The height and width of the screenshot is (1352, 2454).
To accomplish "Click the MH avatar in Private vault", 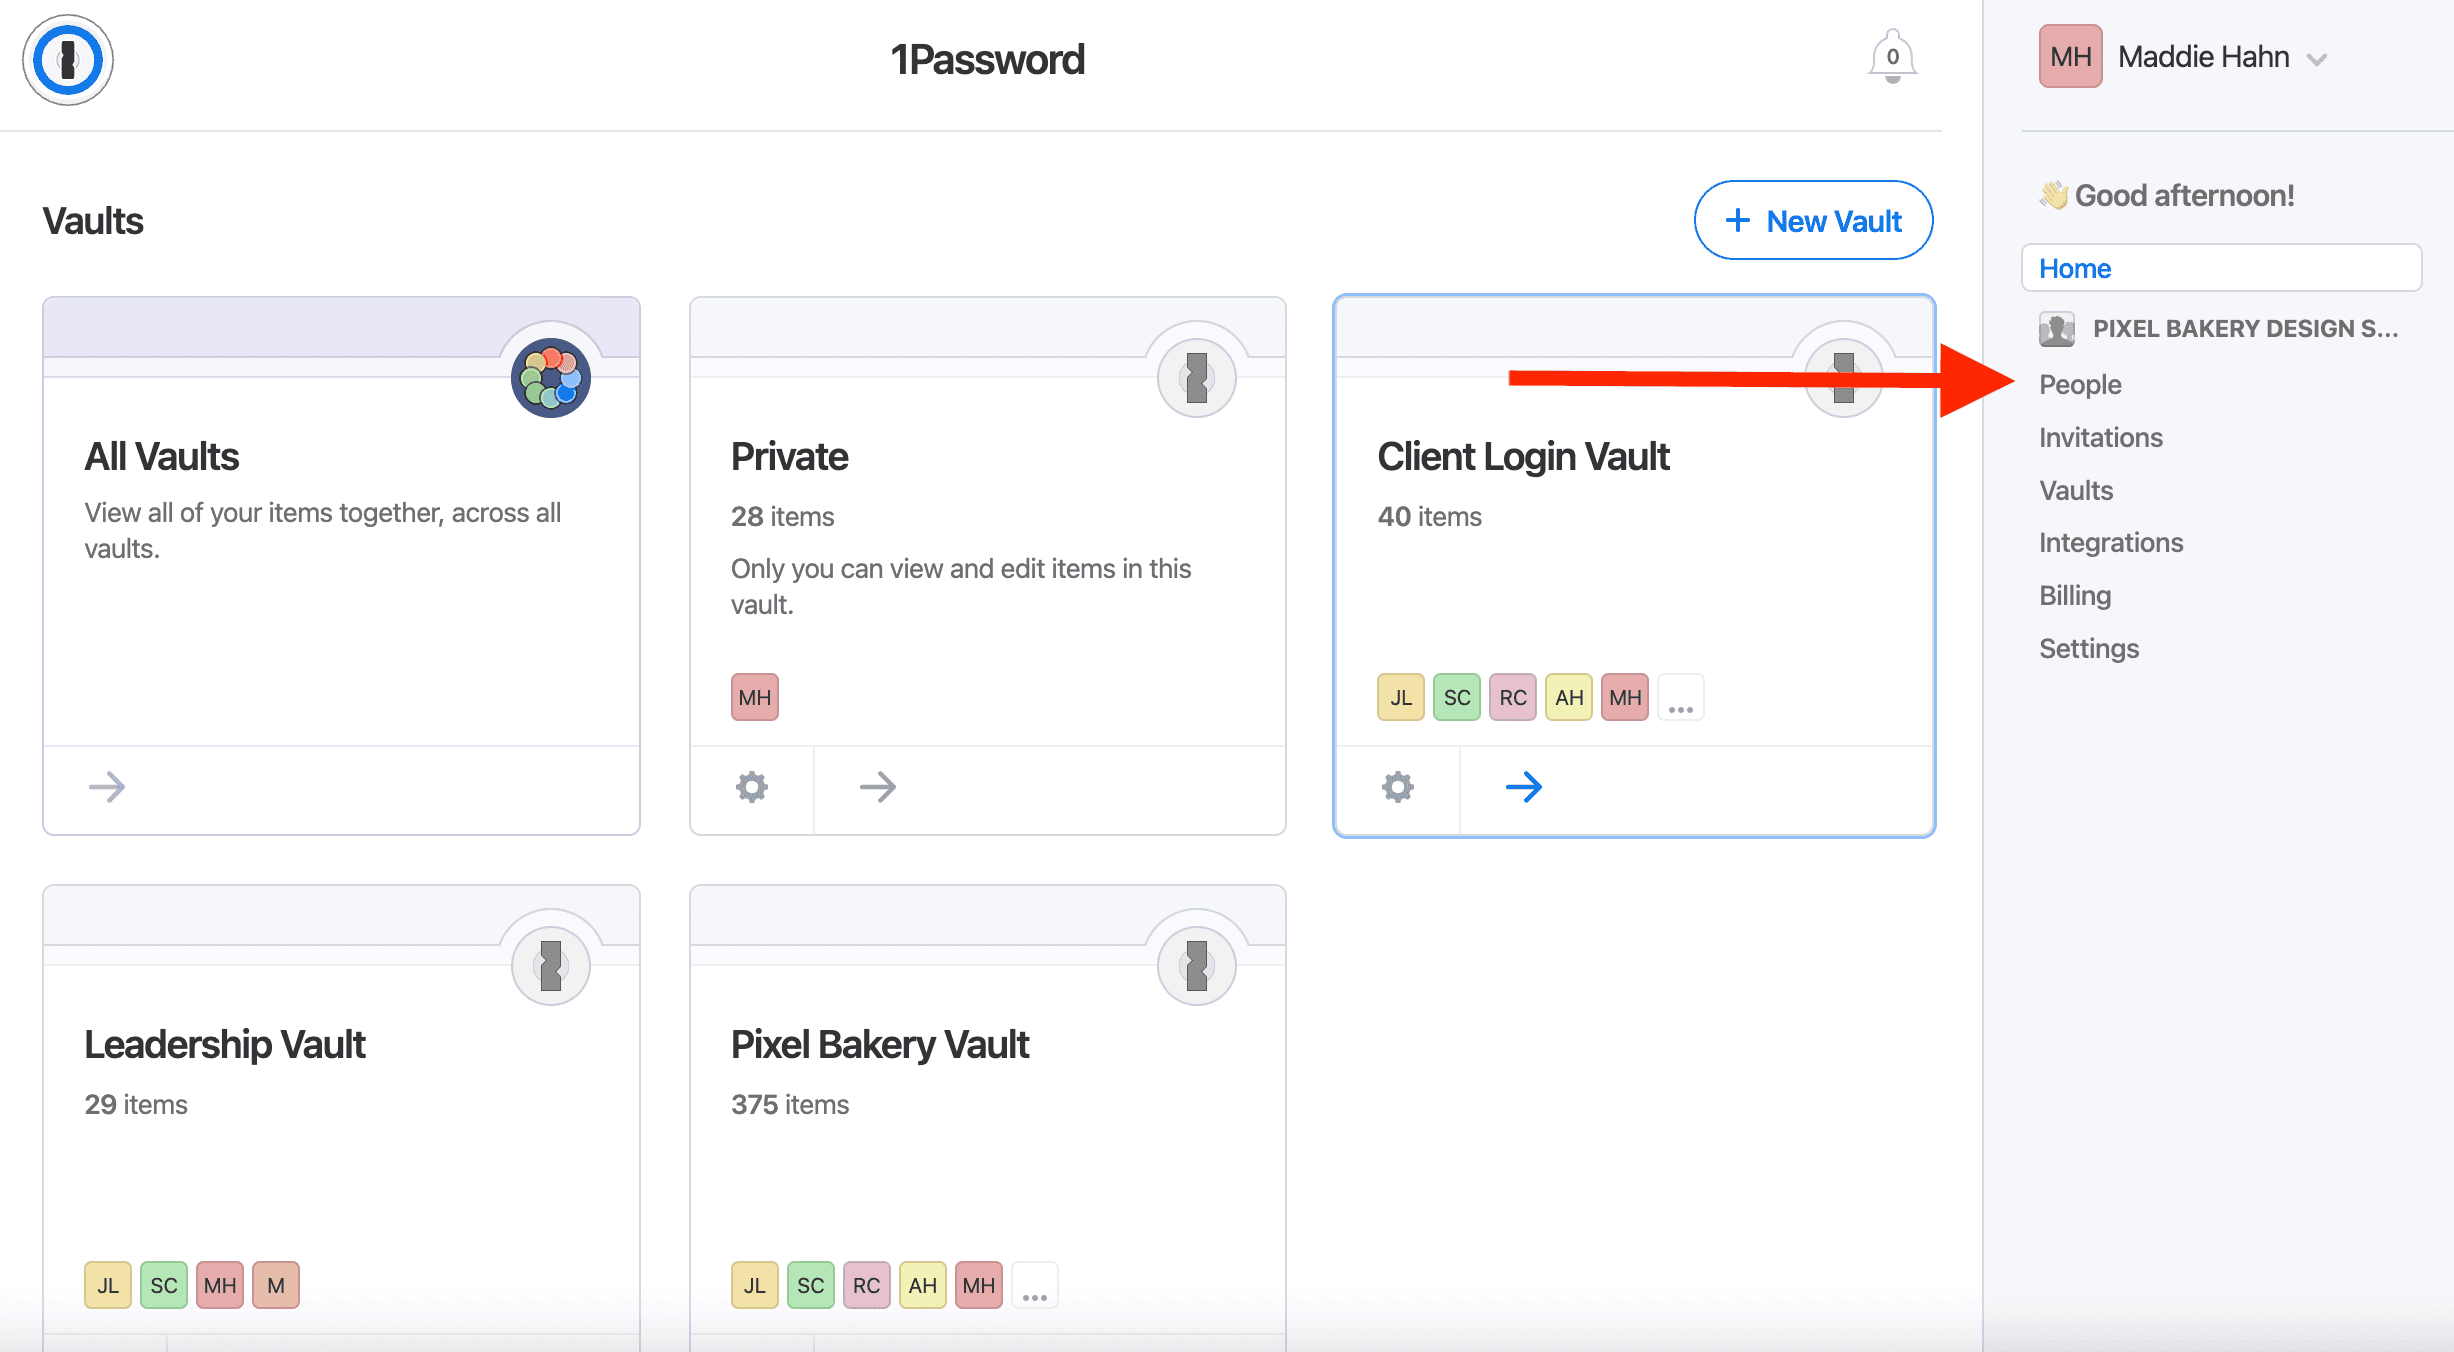I will tap(755, 698).
